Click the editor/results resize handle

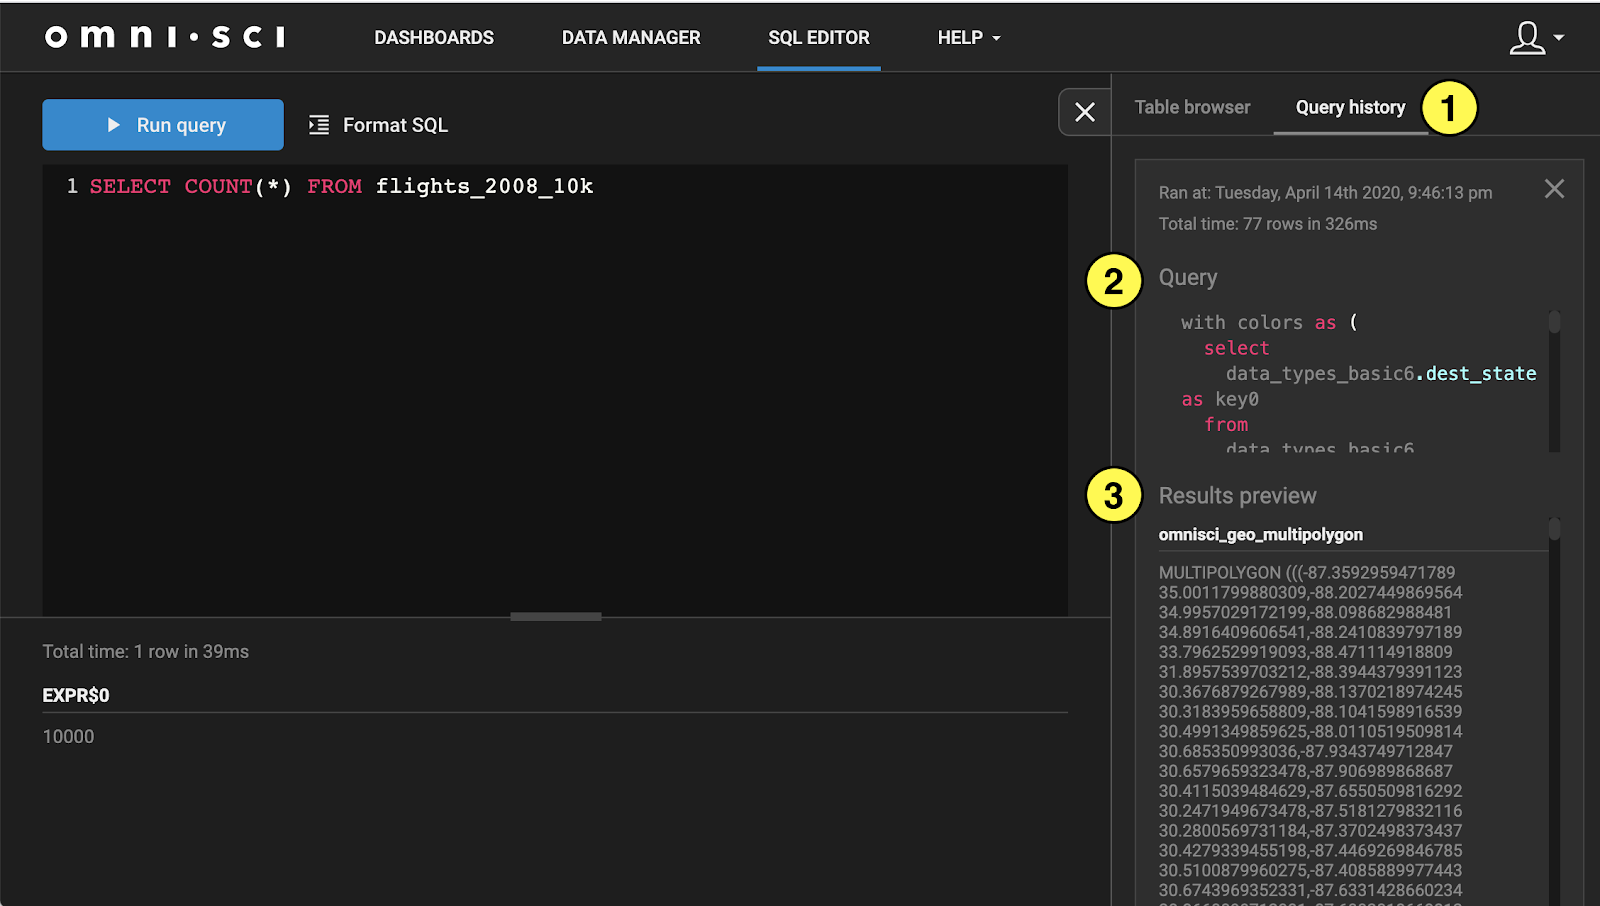point(556,617)
